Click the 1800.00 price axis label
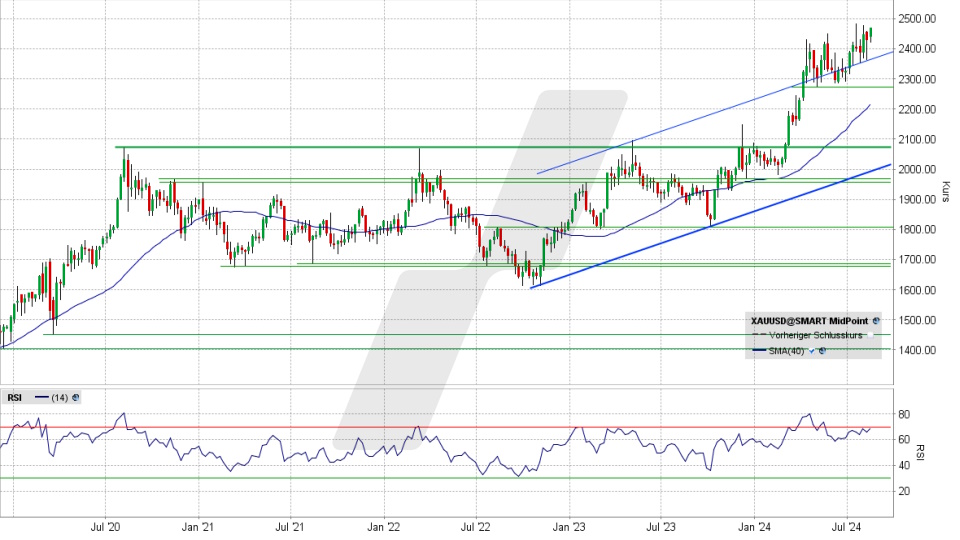 [917, 230]
